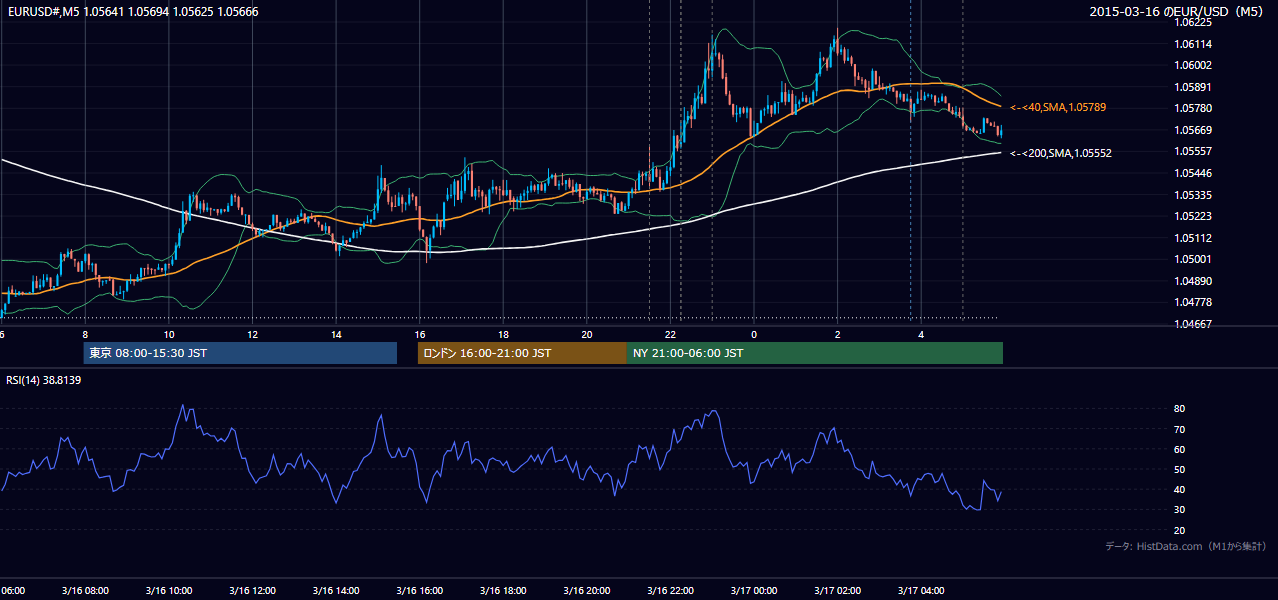Select the 200 SMA label reading 1.05552
This screenshot has height=600, width=1278.
click(1060, 153)
